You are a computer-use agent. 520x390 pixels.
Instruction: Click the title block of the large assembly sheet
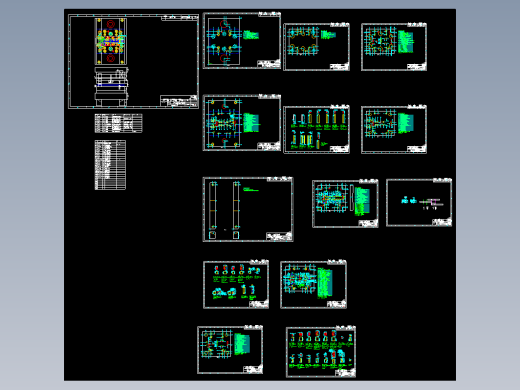coord(179,101)
